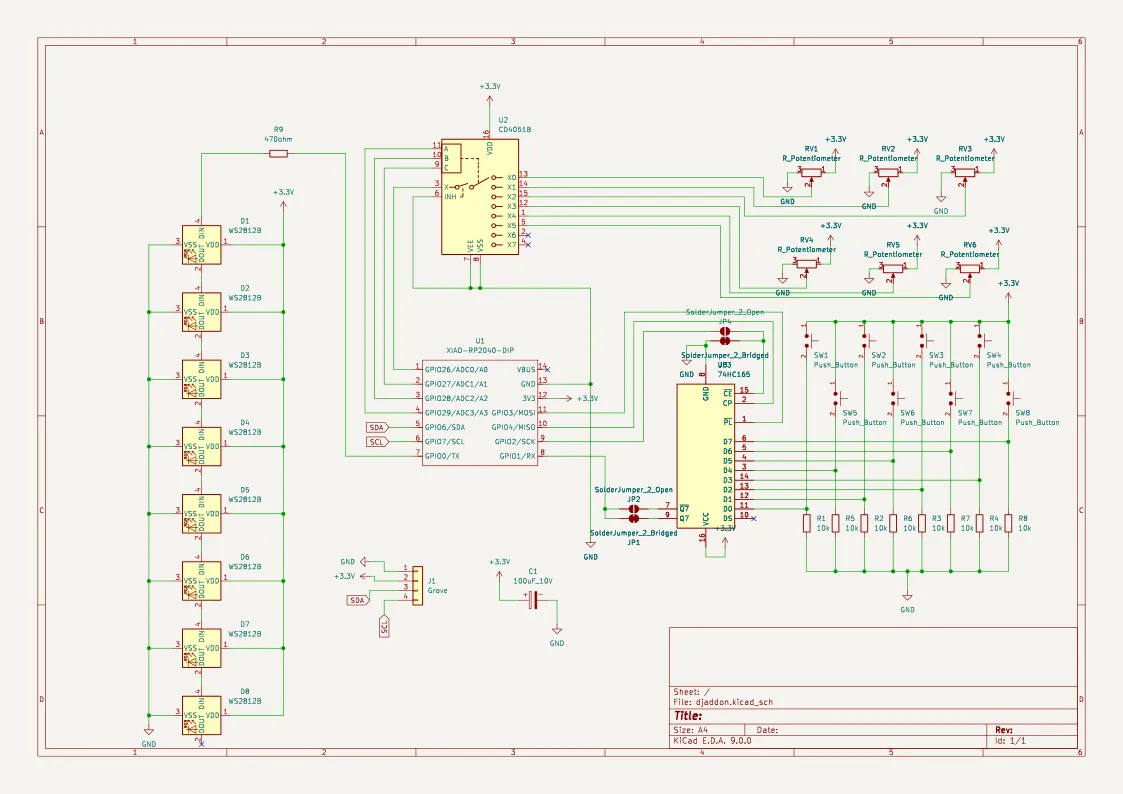This screenshot has height=794, width=1123.
Task: Click the SCL global label near U1
Action: point(377,442)
